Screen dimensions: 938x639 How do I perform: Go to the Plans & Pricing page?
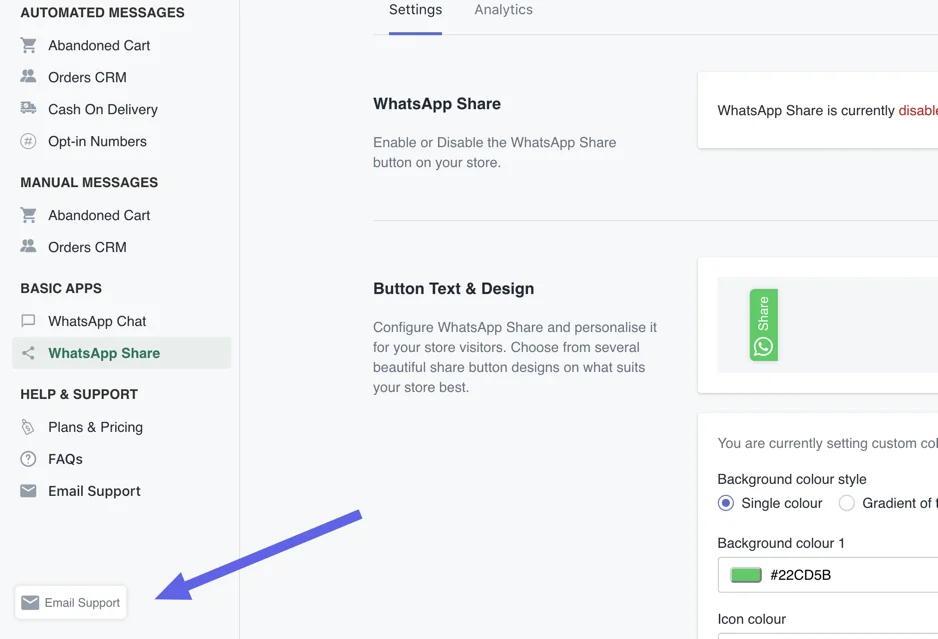95,427
